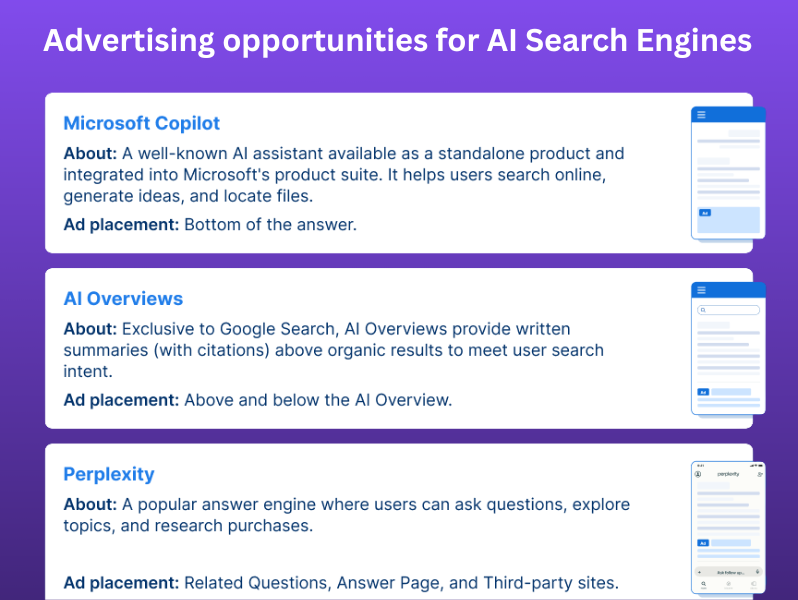The image size is (798, 600).
Task: Click the Perplexity heading
Action: (x=109, y=474)
